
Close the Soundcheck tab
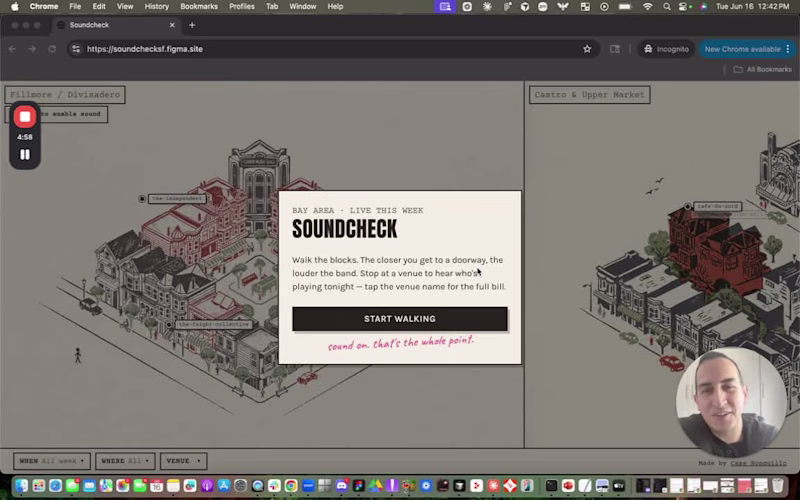(172, 25)
